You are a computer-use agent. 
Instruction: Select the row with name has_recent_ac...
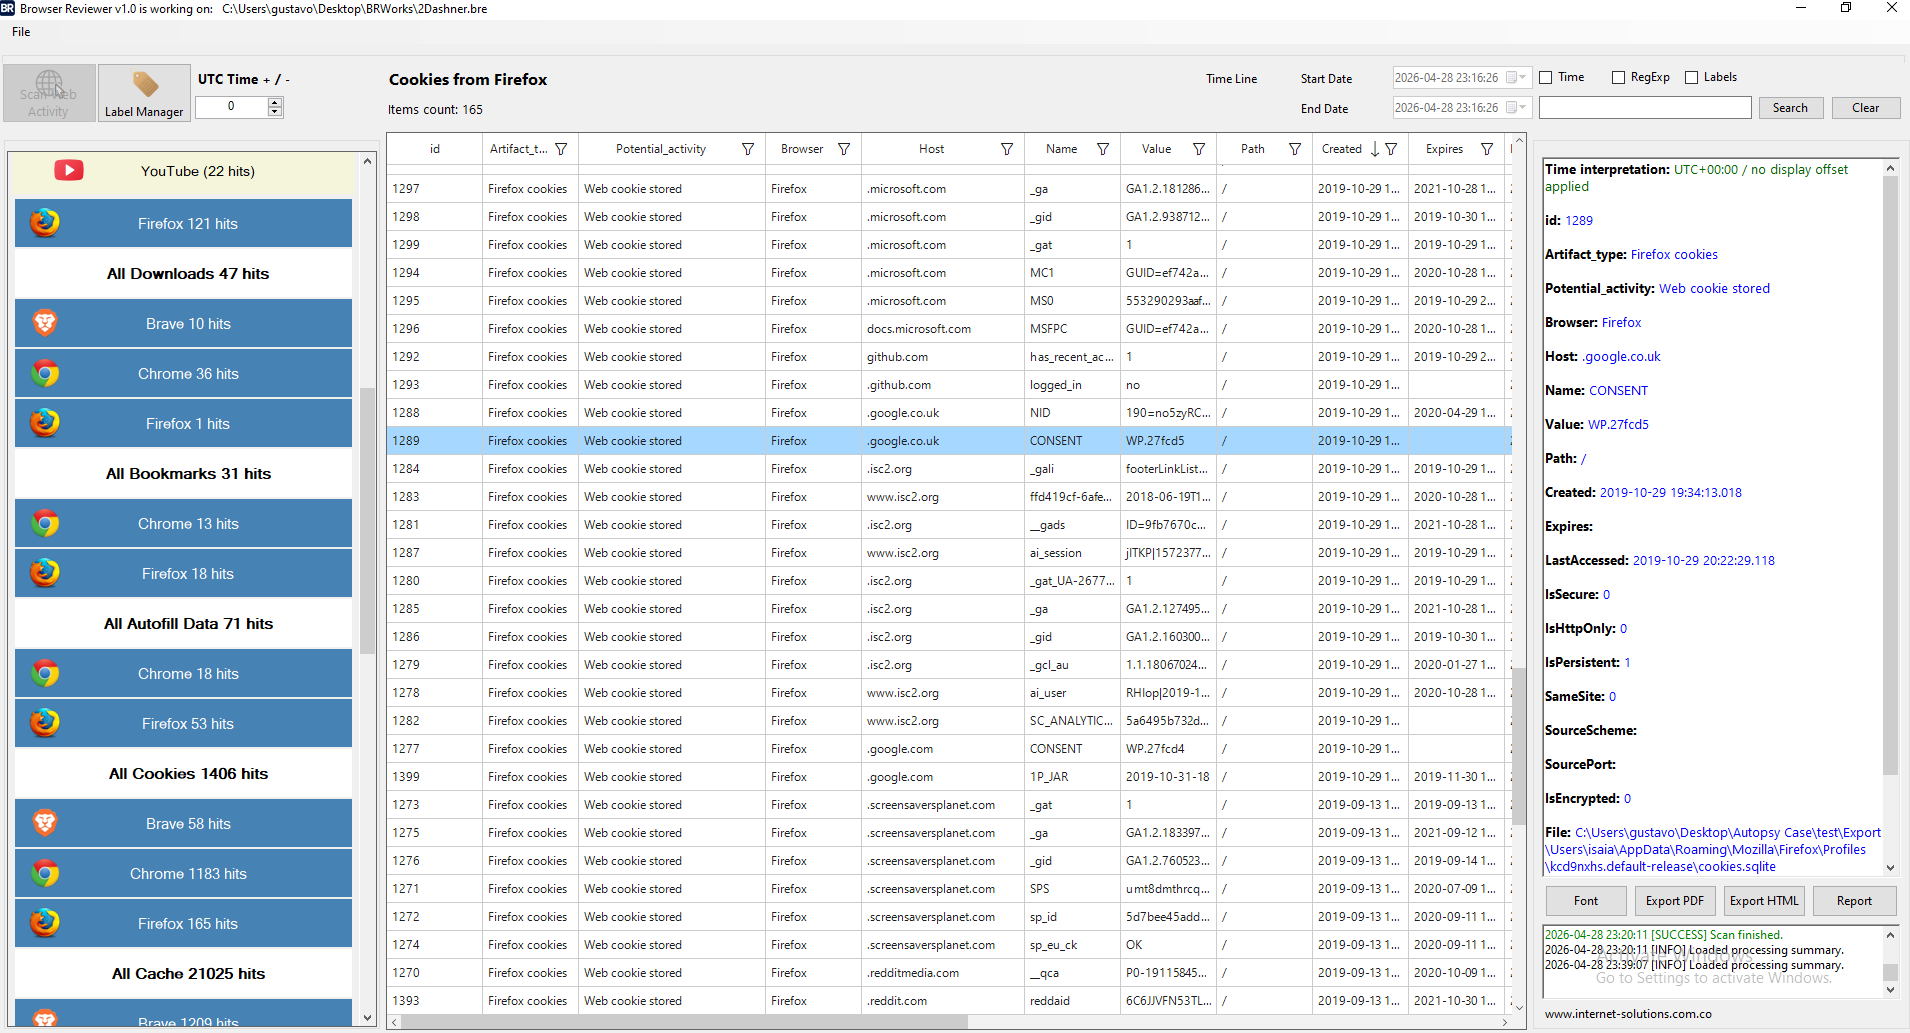[x=948, y=356]
